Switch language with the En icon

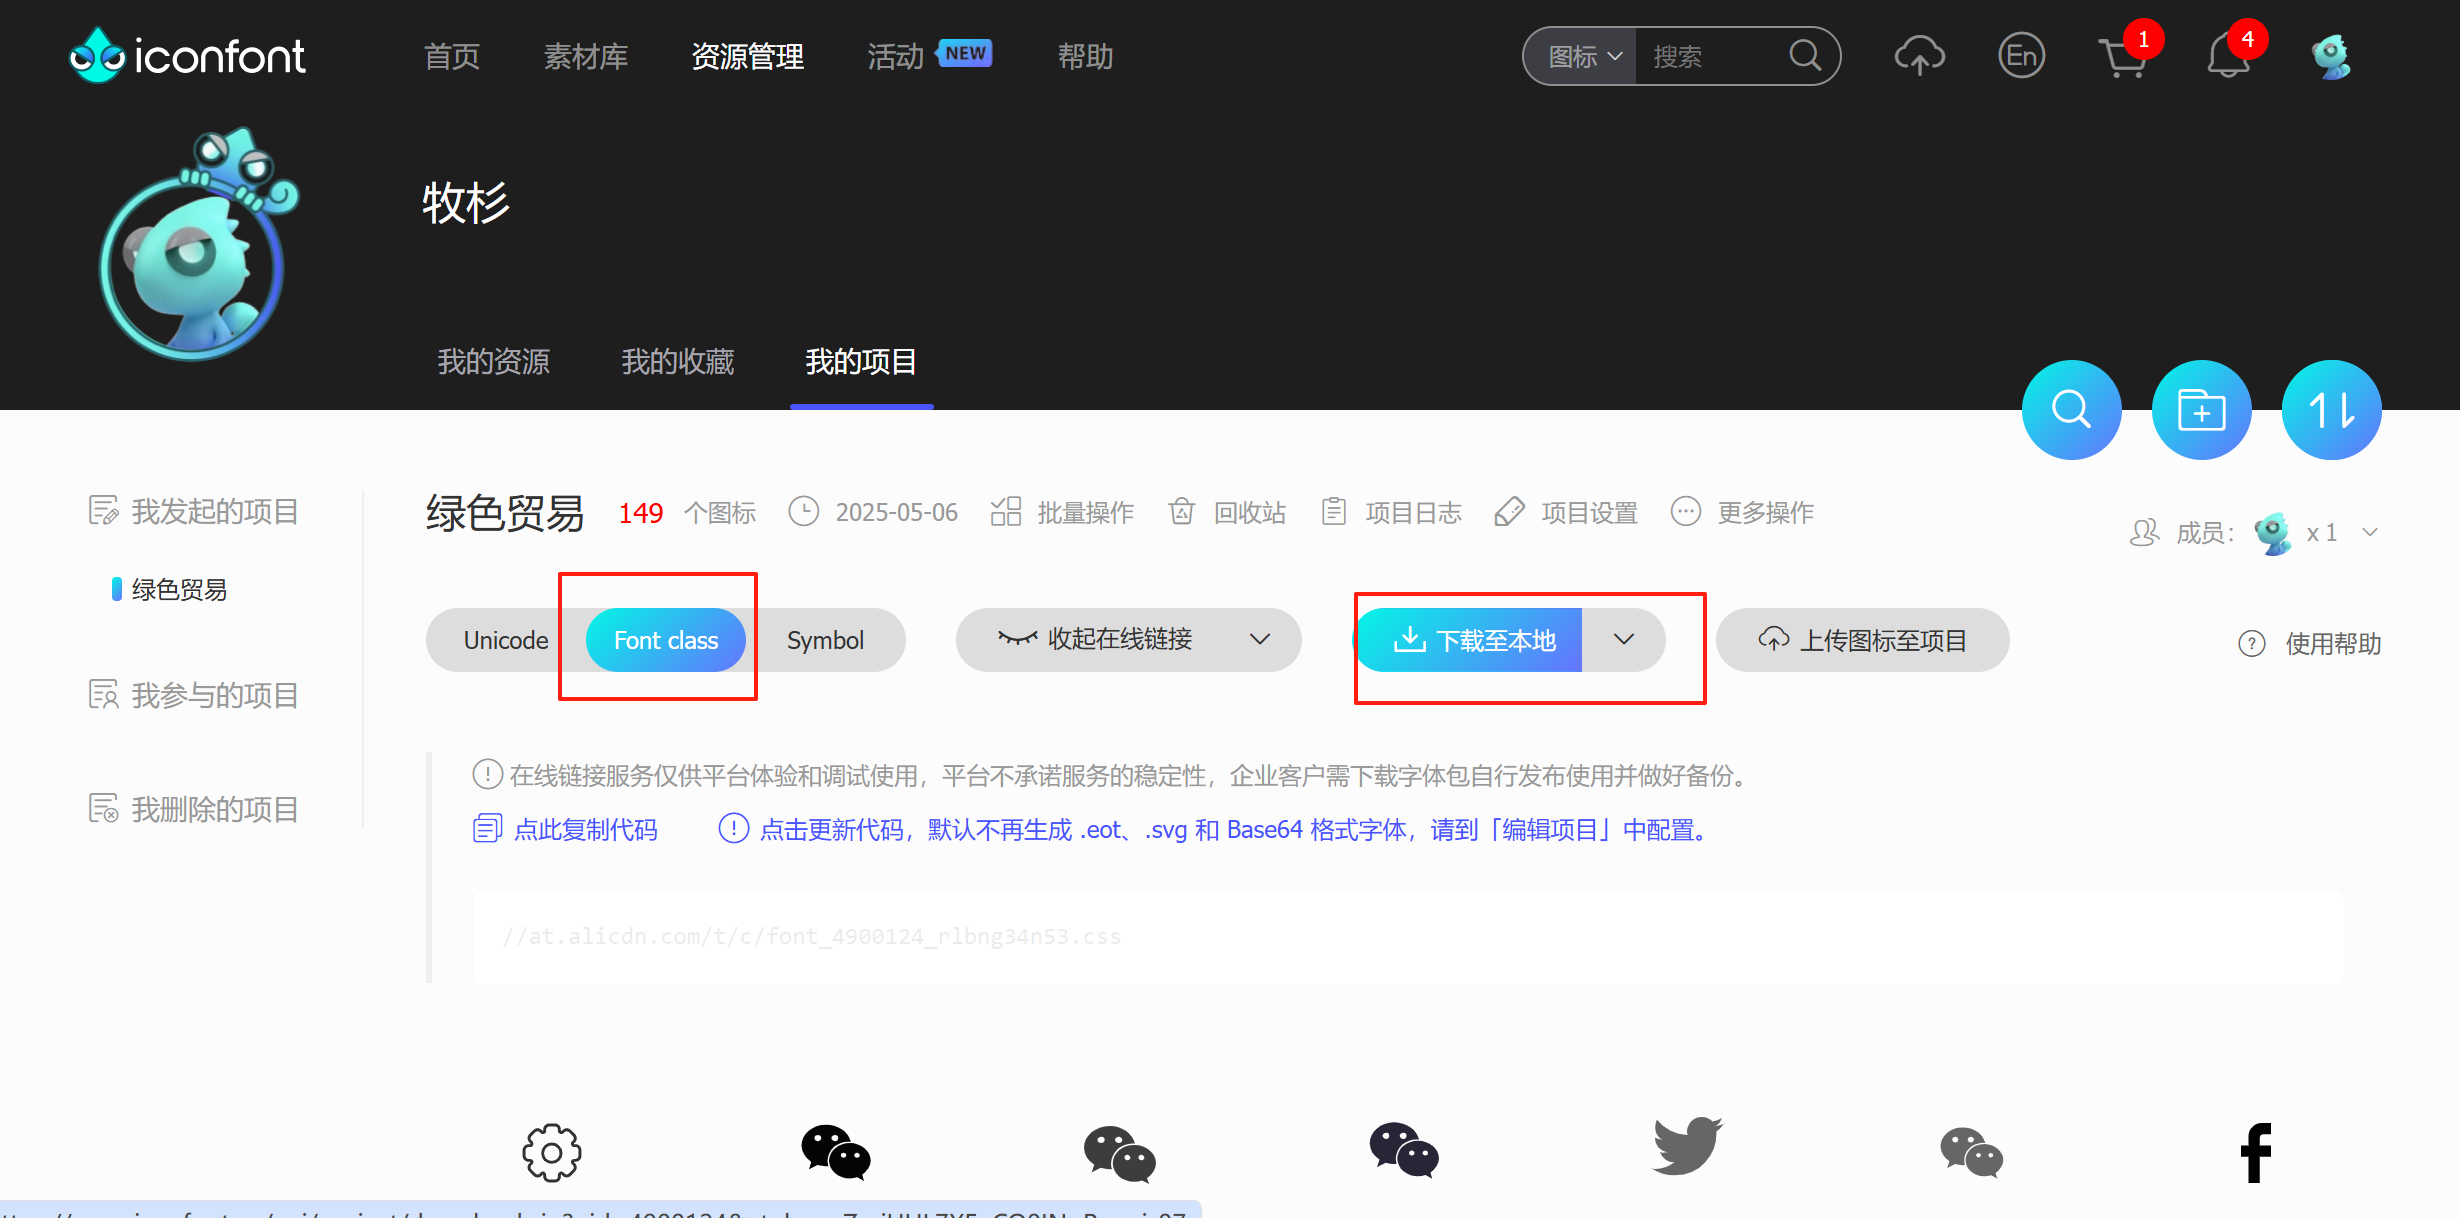click(x=2021, y=56)
